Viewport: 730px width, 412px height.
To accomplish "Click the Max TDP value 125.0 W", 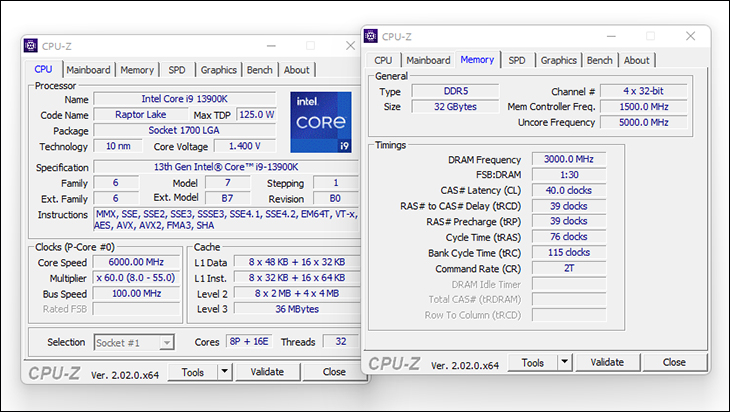I will [x=257, y=115].
